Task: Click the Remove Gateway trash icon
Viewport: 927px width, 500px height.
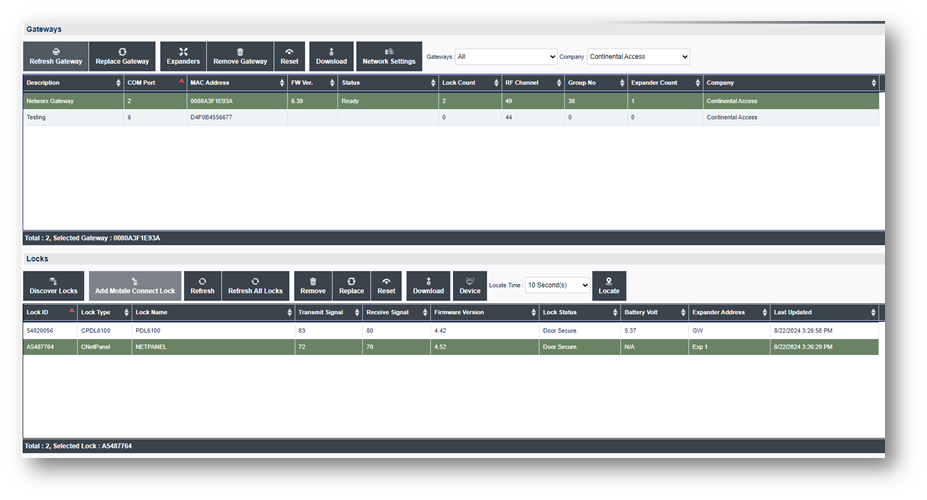Action: pyautogui.click(x=240, y=51)
